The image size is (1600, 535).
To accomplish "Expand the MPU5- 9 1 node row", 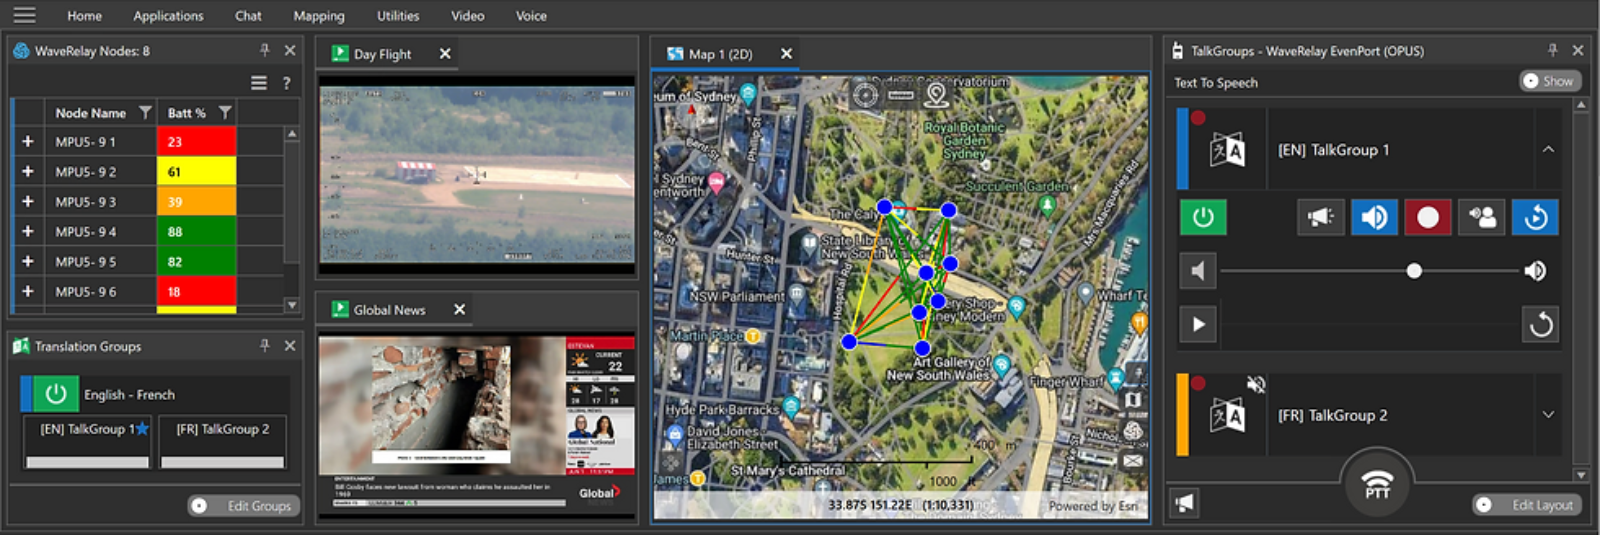I will (28, 142).
